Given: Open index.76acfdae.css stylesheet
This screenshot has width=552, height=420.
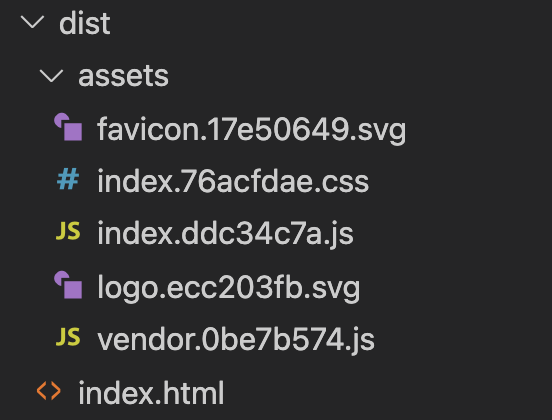Looking at the screenshot, I should pyautogui.click(x=233, y=182).
